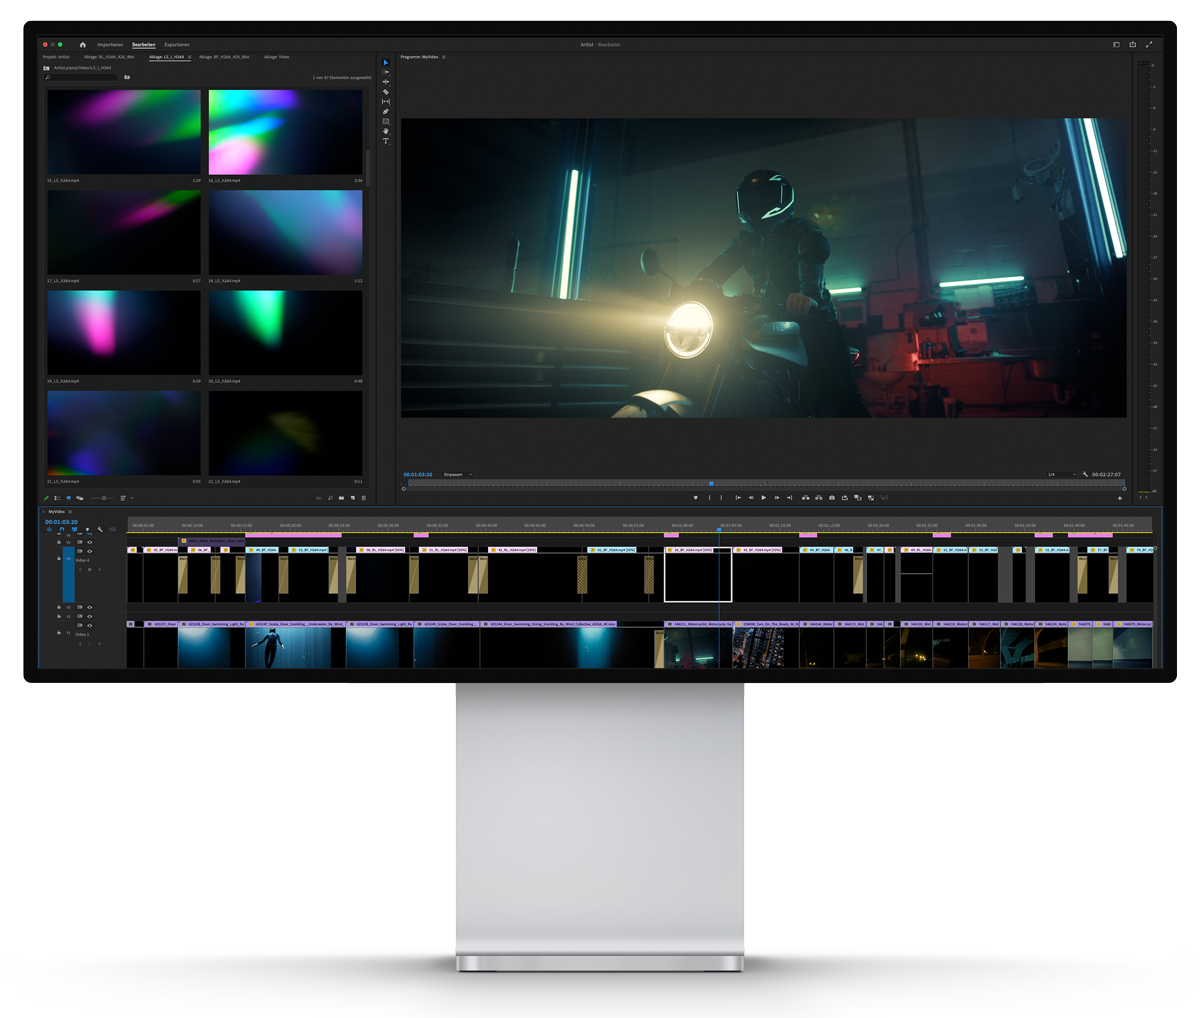Image resolution: width=1200 pixels, height=1018 pixels.
Task: Click the project panel search field
Action: (x=82, y=77)
